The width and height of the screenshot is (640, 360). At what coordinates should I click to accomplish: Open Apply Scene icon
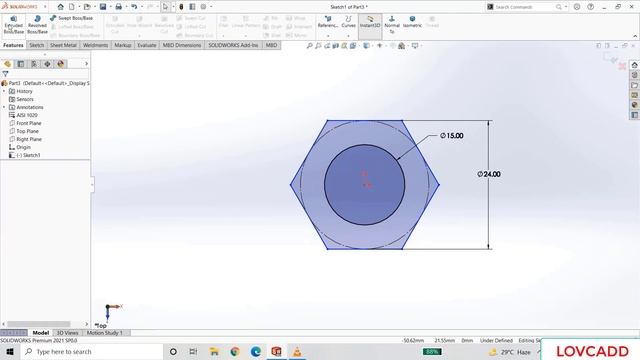(402, 46)
